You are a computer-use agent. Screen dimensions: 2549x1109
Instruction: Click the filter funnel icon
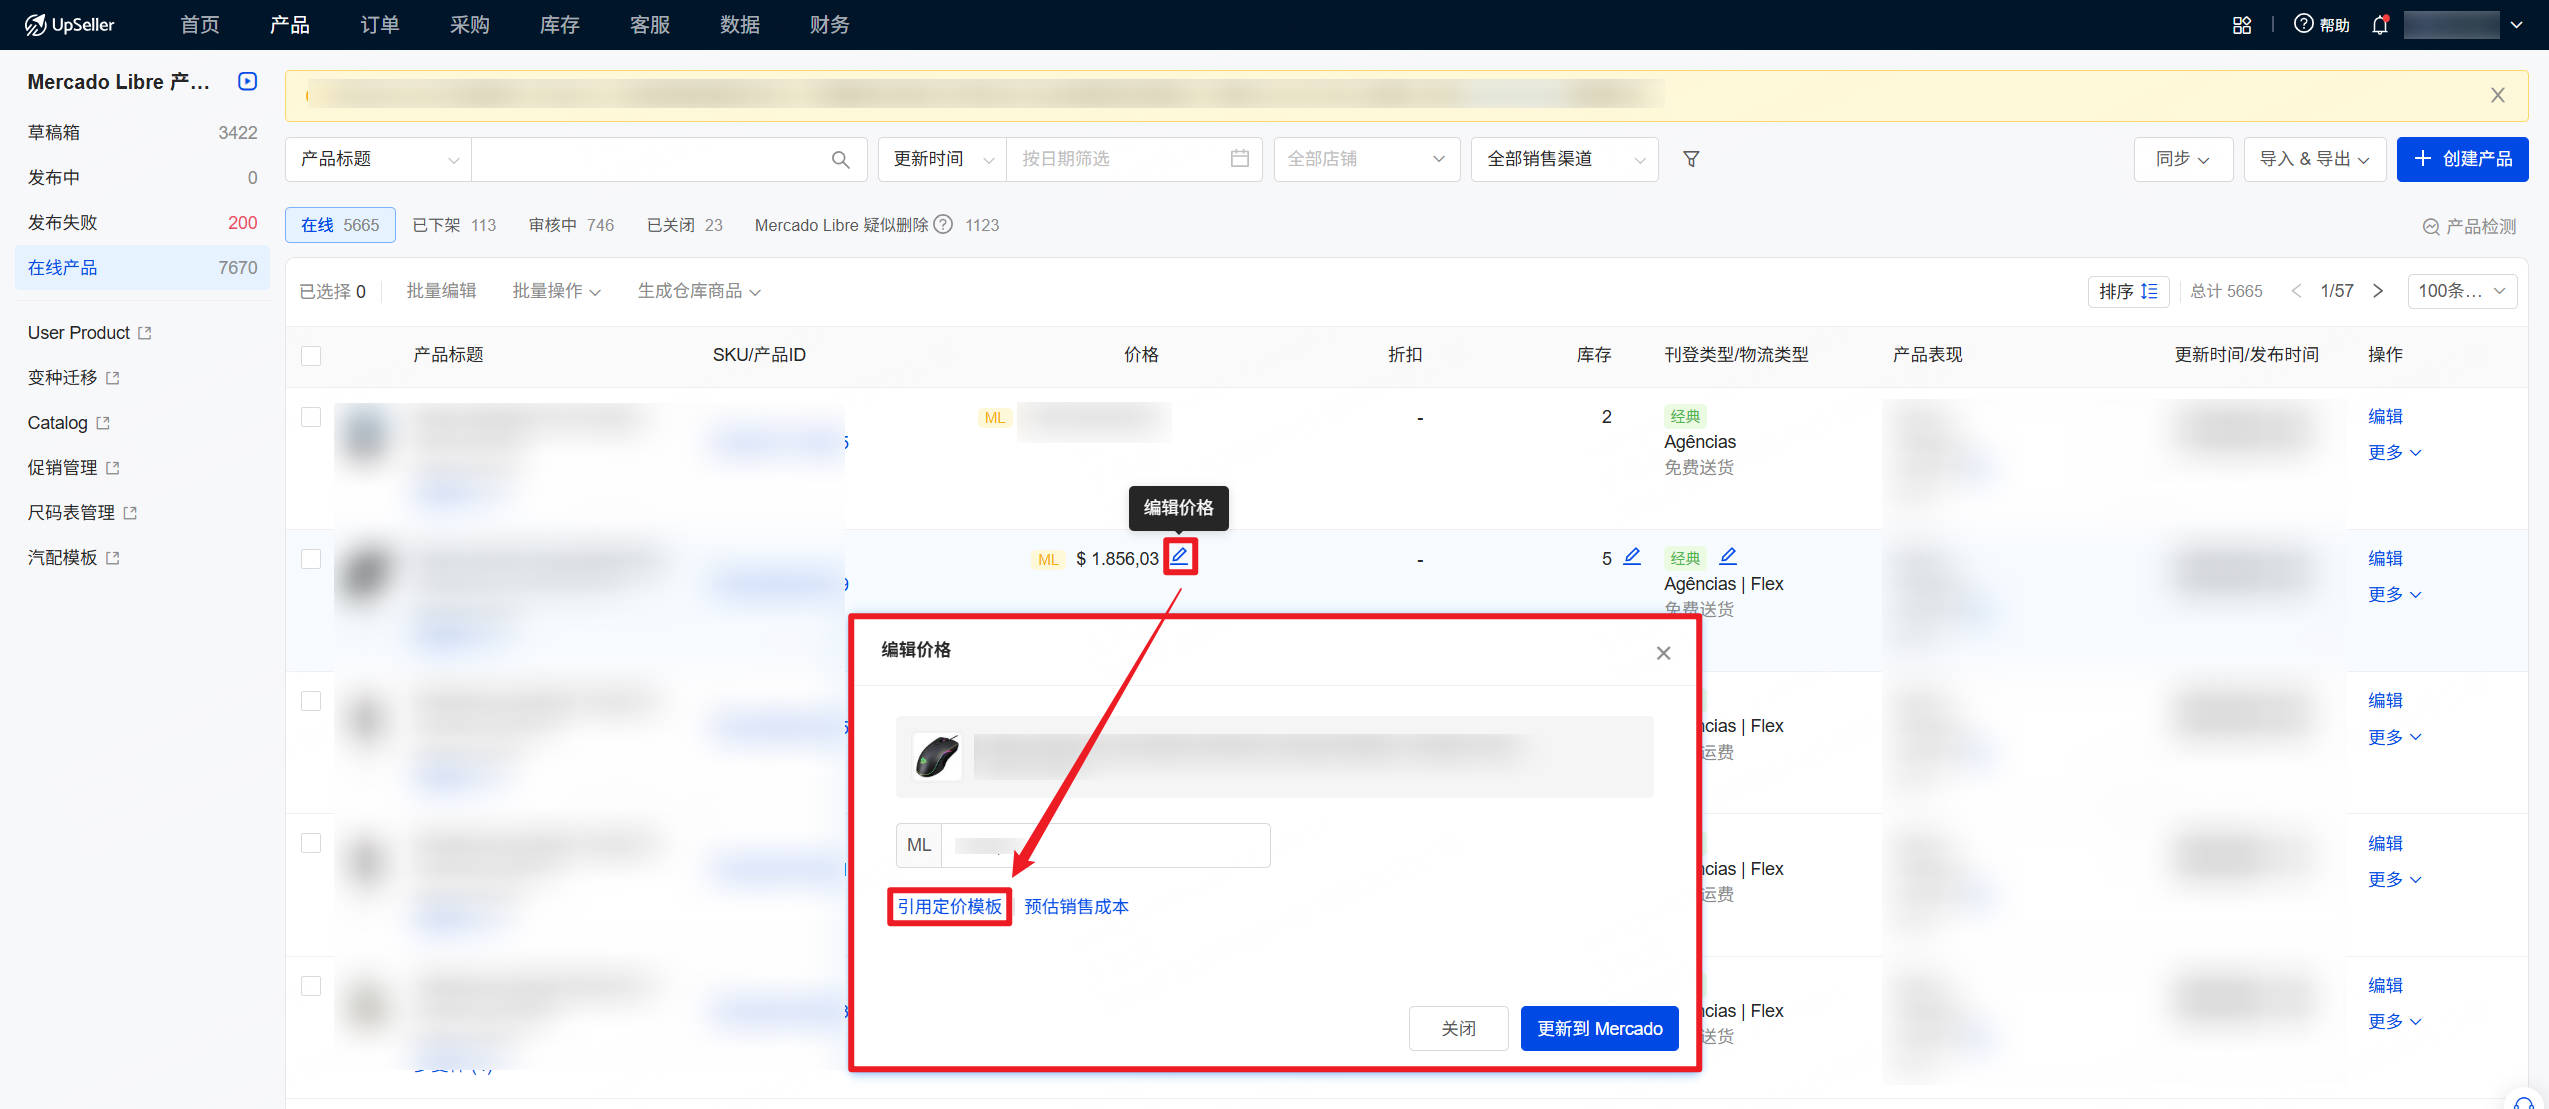1691,159
